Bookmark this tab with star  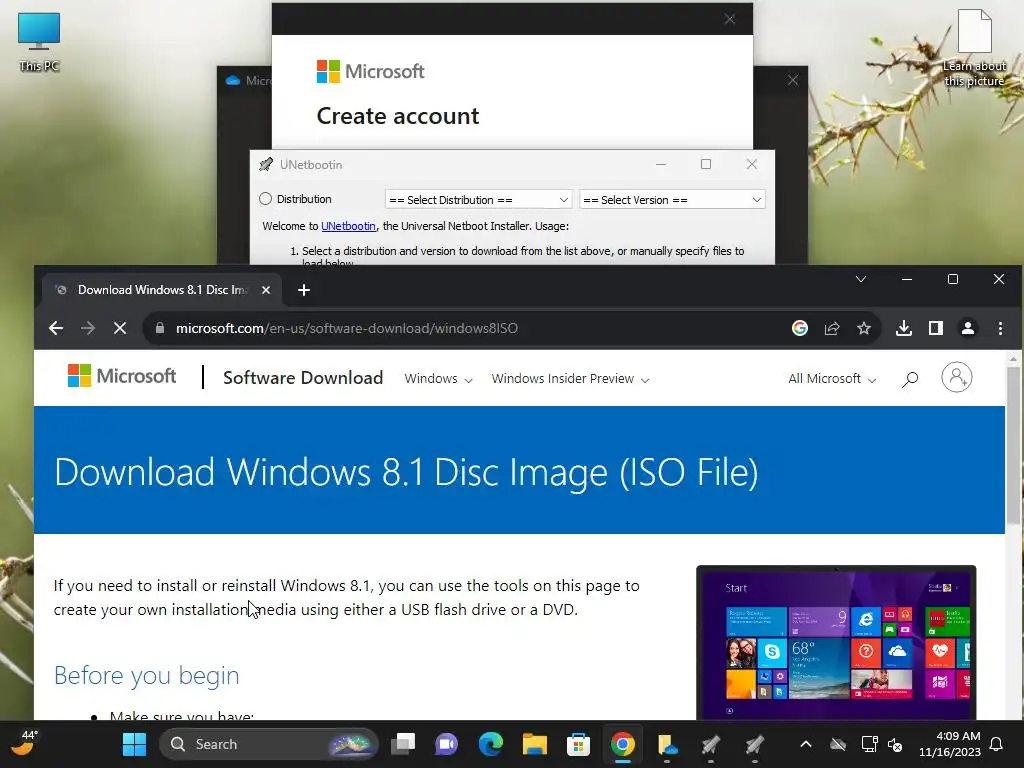coord(864,328)
